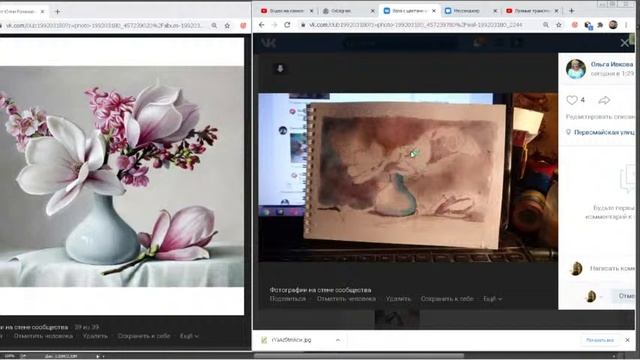Click Удалить under the right photo
Viewport: 640px width, 360px height.
(398, 299)
